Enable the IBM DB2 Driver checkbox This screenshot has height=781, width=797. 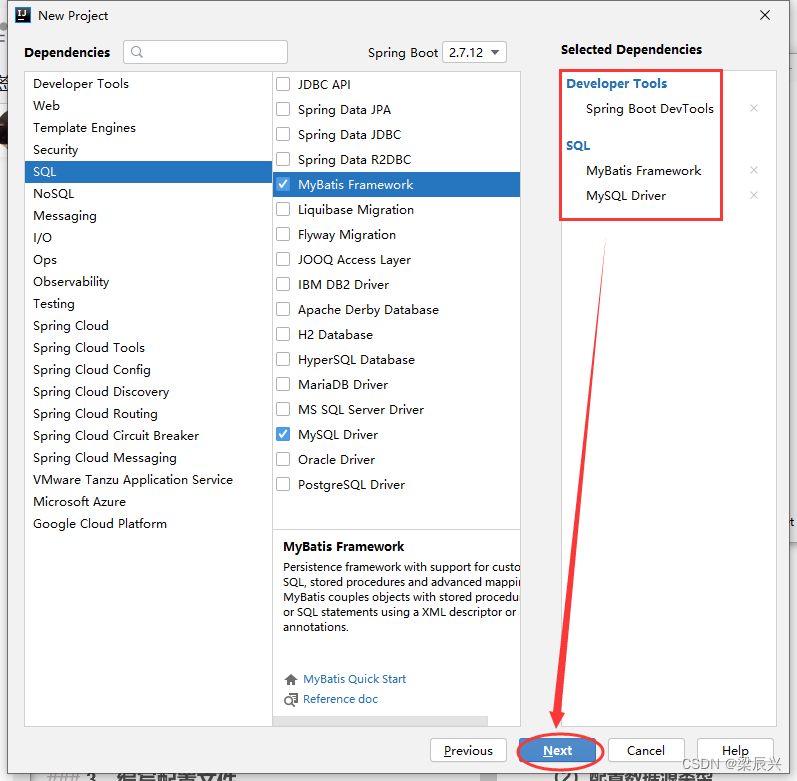[x=283, y=284]
